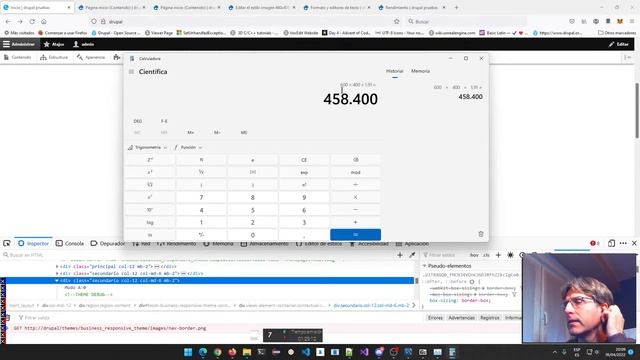
Task: Click the CE clear entry key
Action: tap(304, 160)
